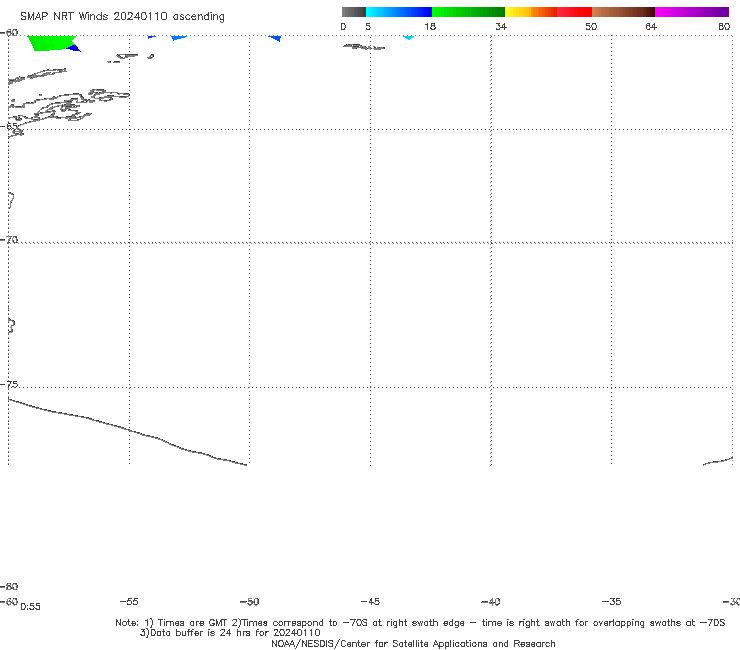Click the blue wind patch near -49 longitude
The height and width of the screenshot is (650, 740).
click(x=276, y=38)
